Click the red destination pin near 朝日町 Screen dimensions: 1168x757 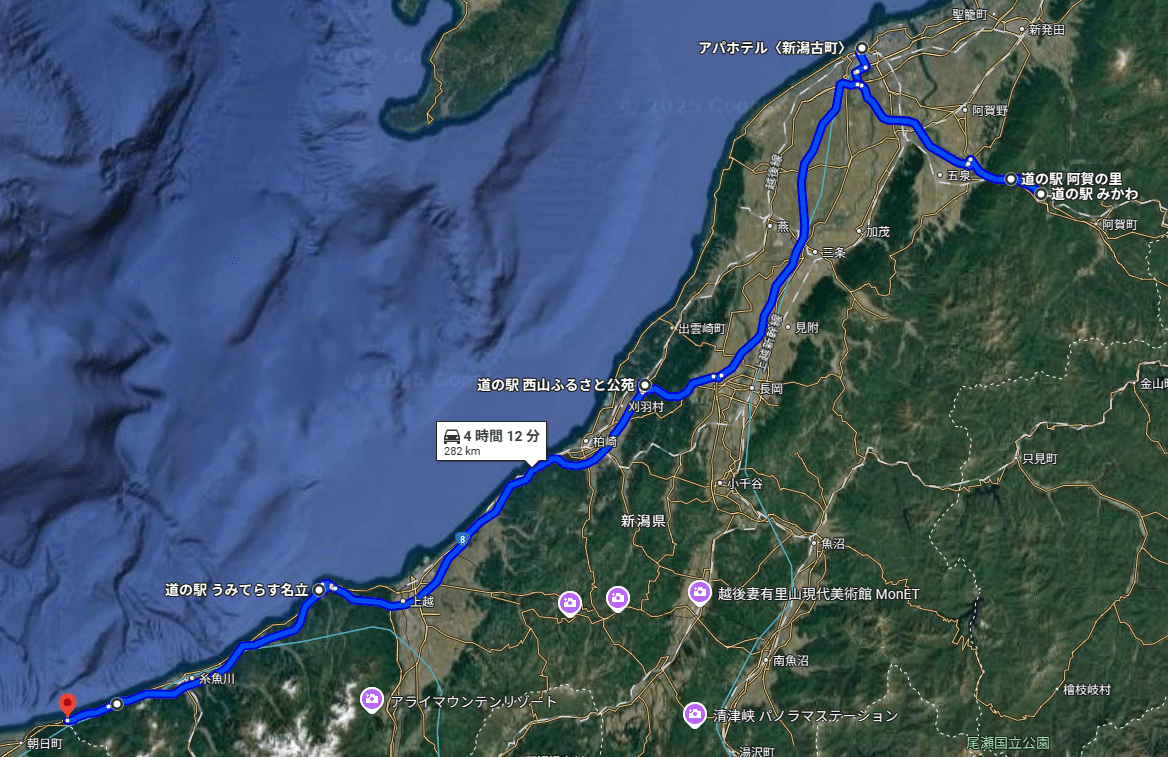pyautogui.click(x=68, y=705)
